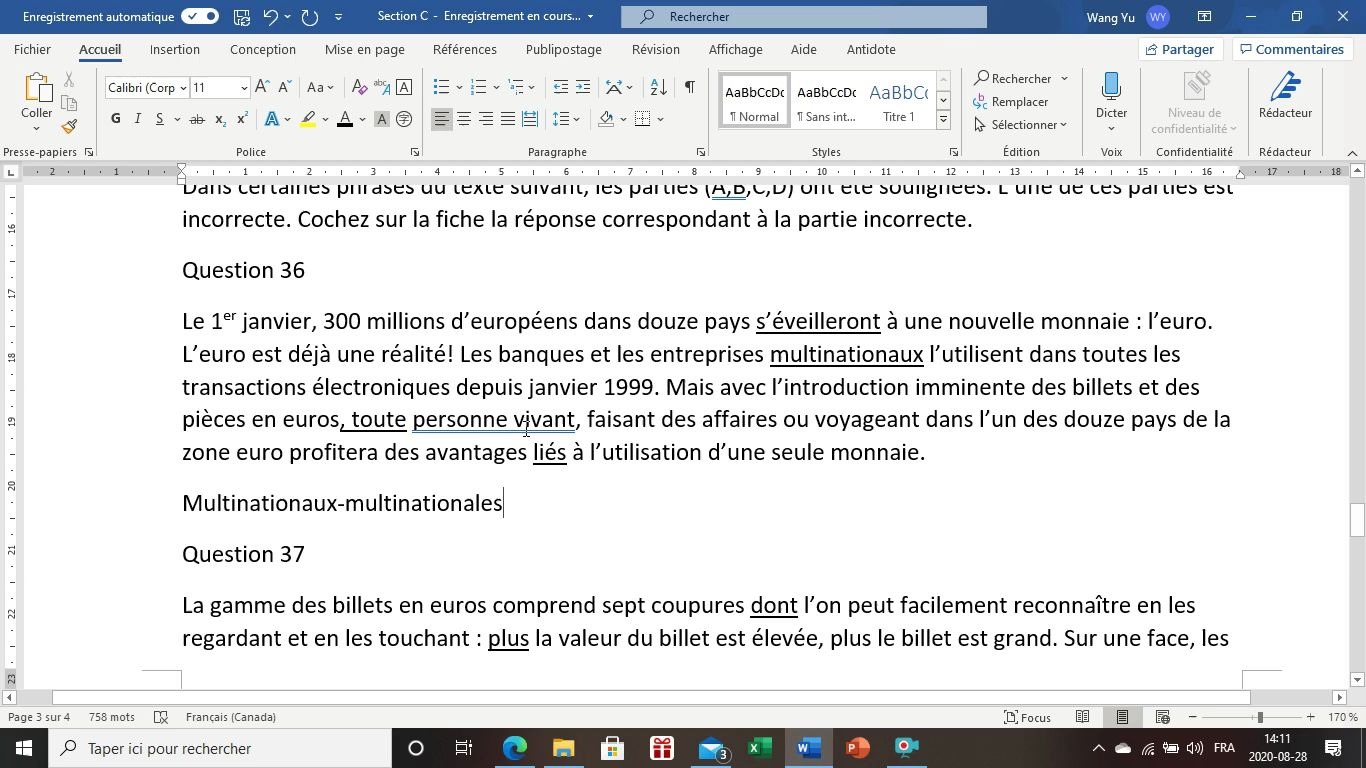Switch to Web Layout view icon

(x=1162, y=717)
